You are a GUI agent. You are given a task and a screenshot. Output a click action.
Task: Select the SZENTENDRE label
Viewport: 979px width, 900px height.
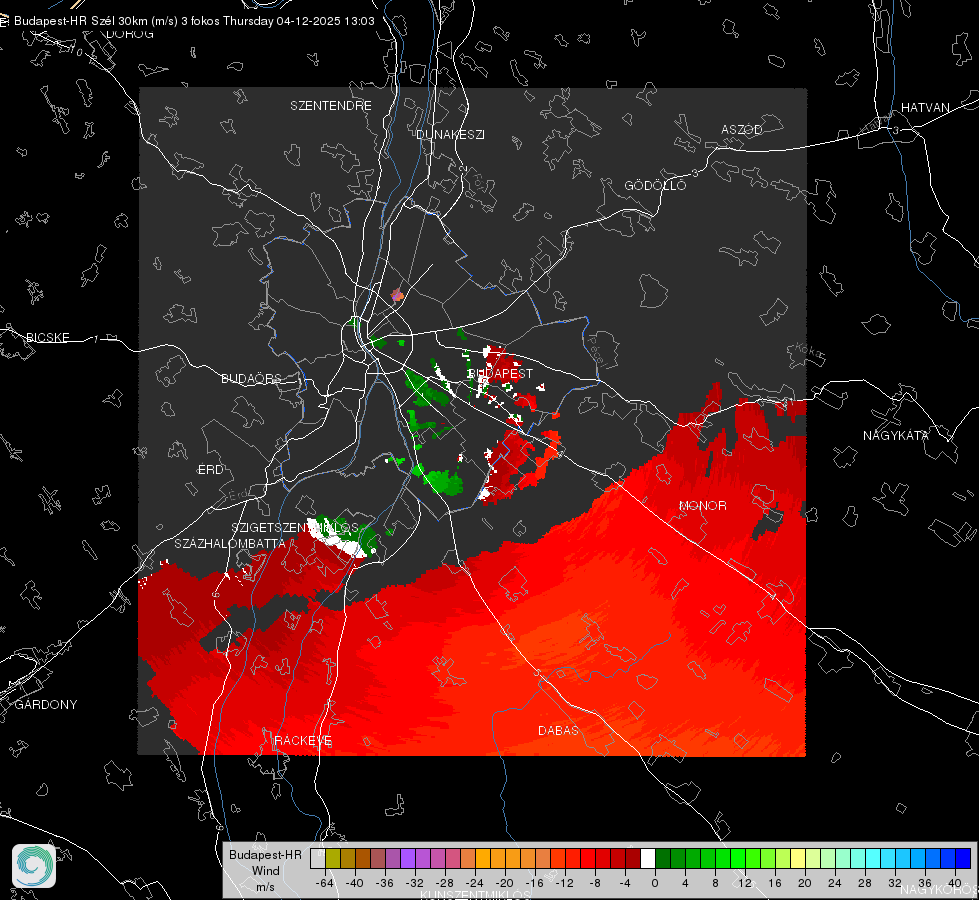[x=331, y=106]
